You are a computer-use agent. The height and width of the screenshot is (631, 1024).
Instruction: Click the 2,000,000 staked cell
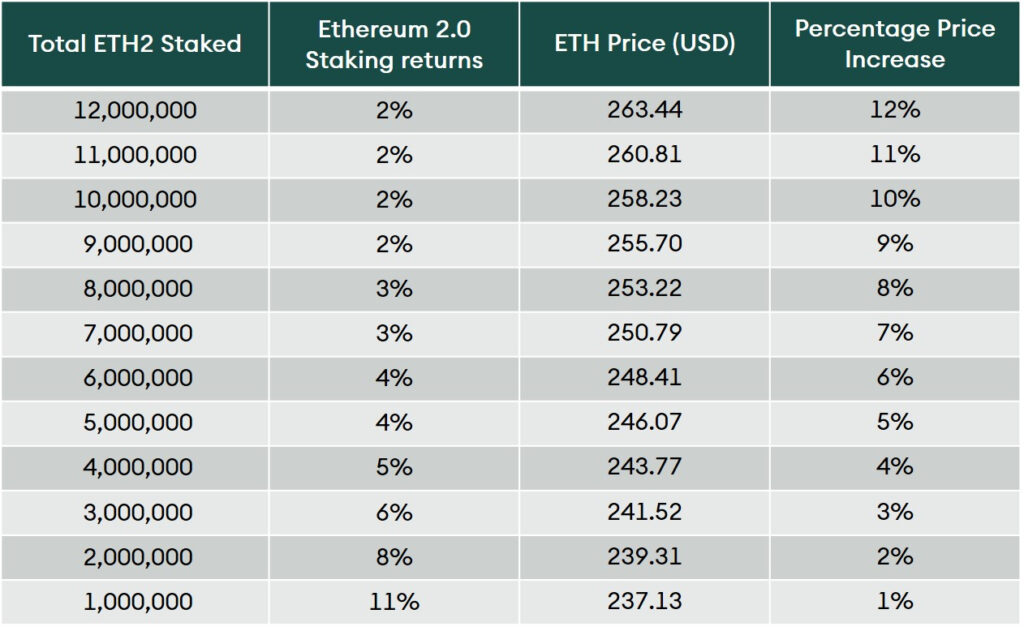pyautogui.click(x=135, y=556)
